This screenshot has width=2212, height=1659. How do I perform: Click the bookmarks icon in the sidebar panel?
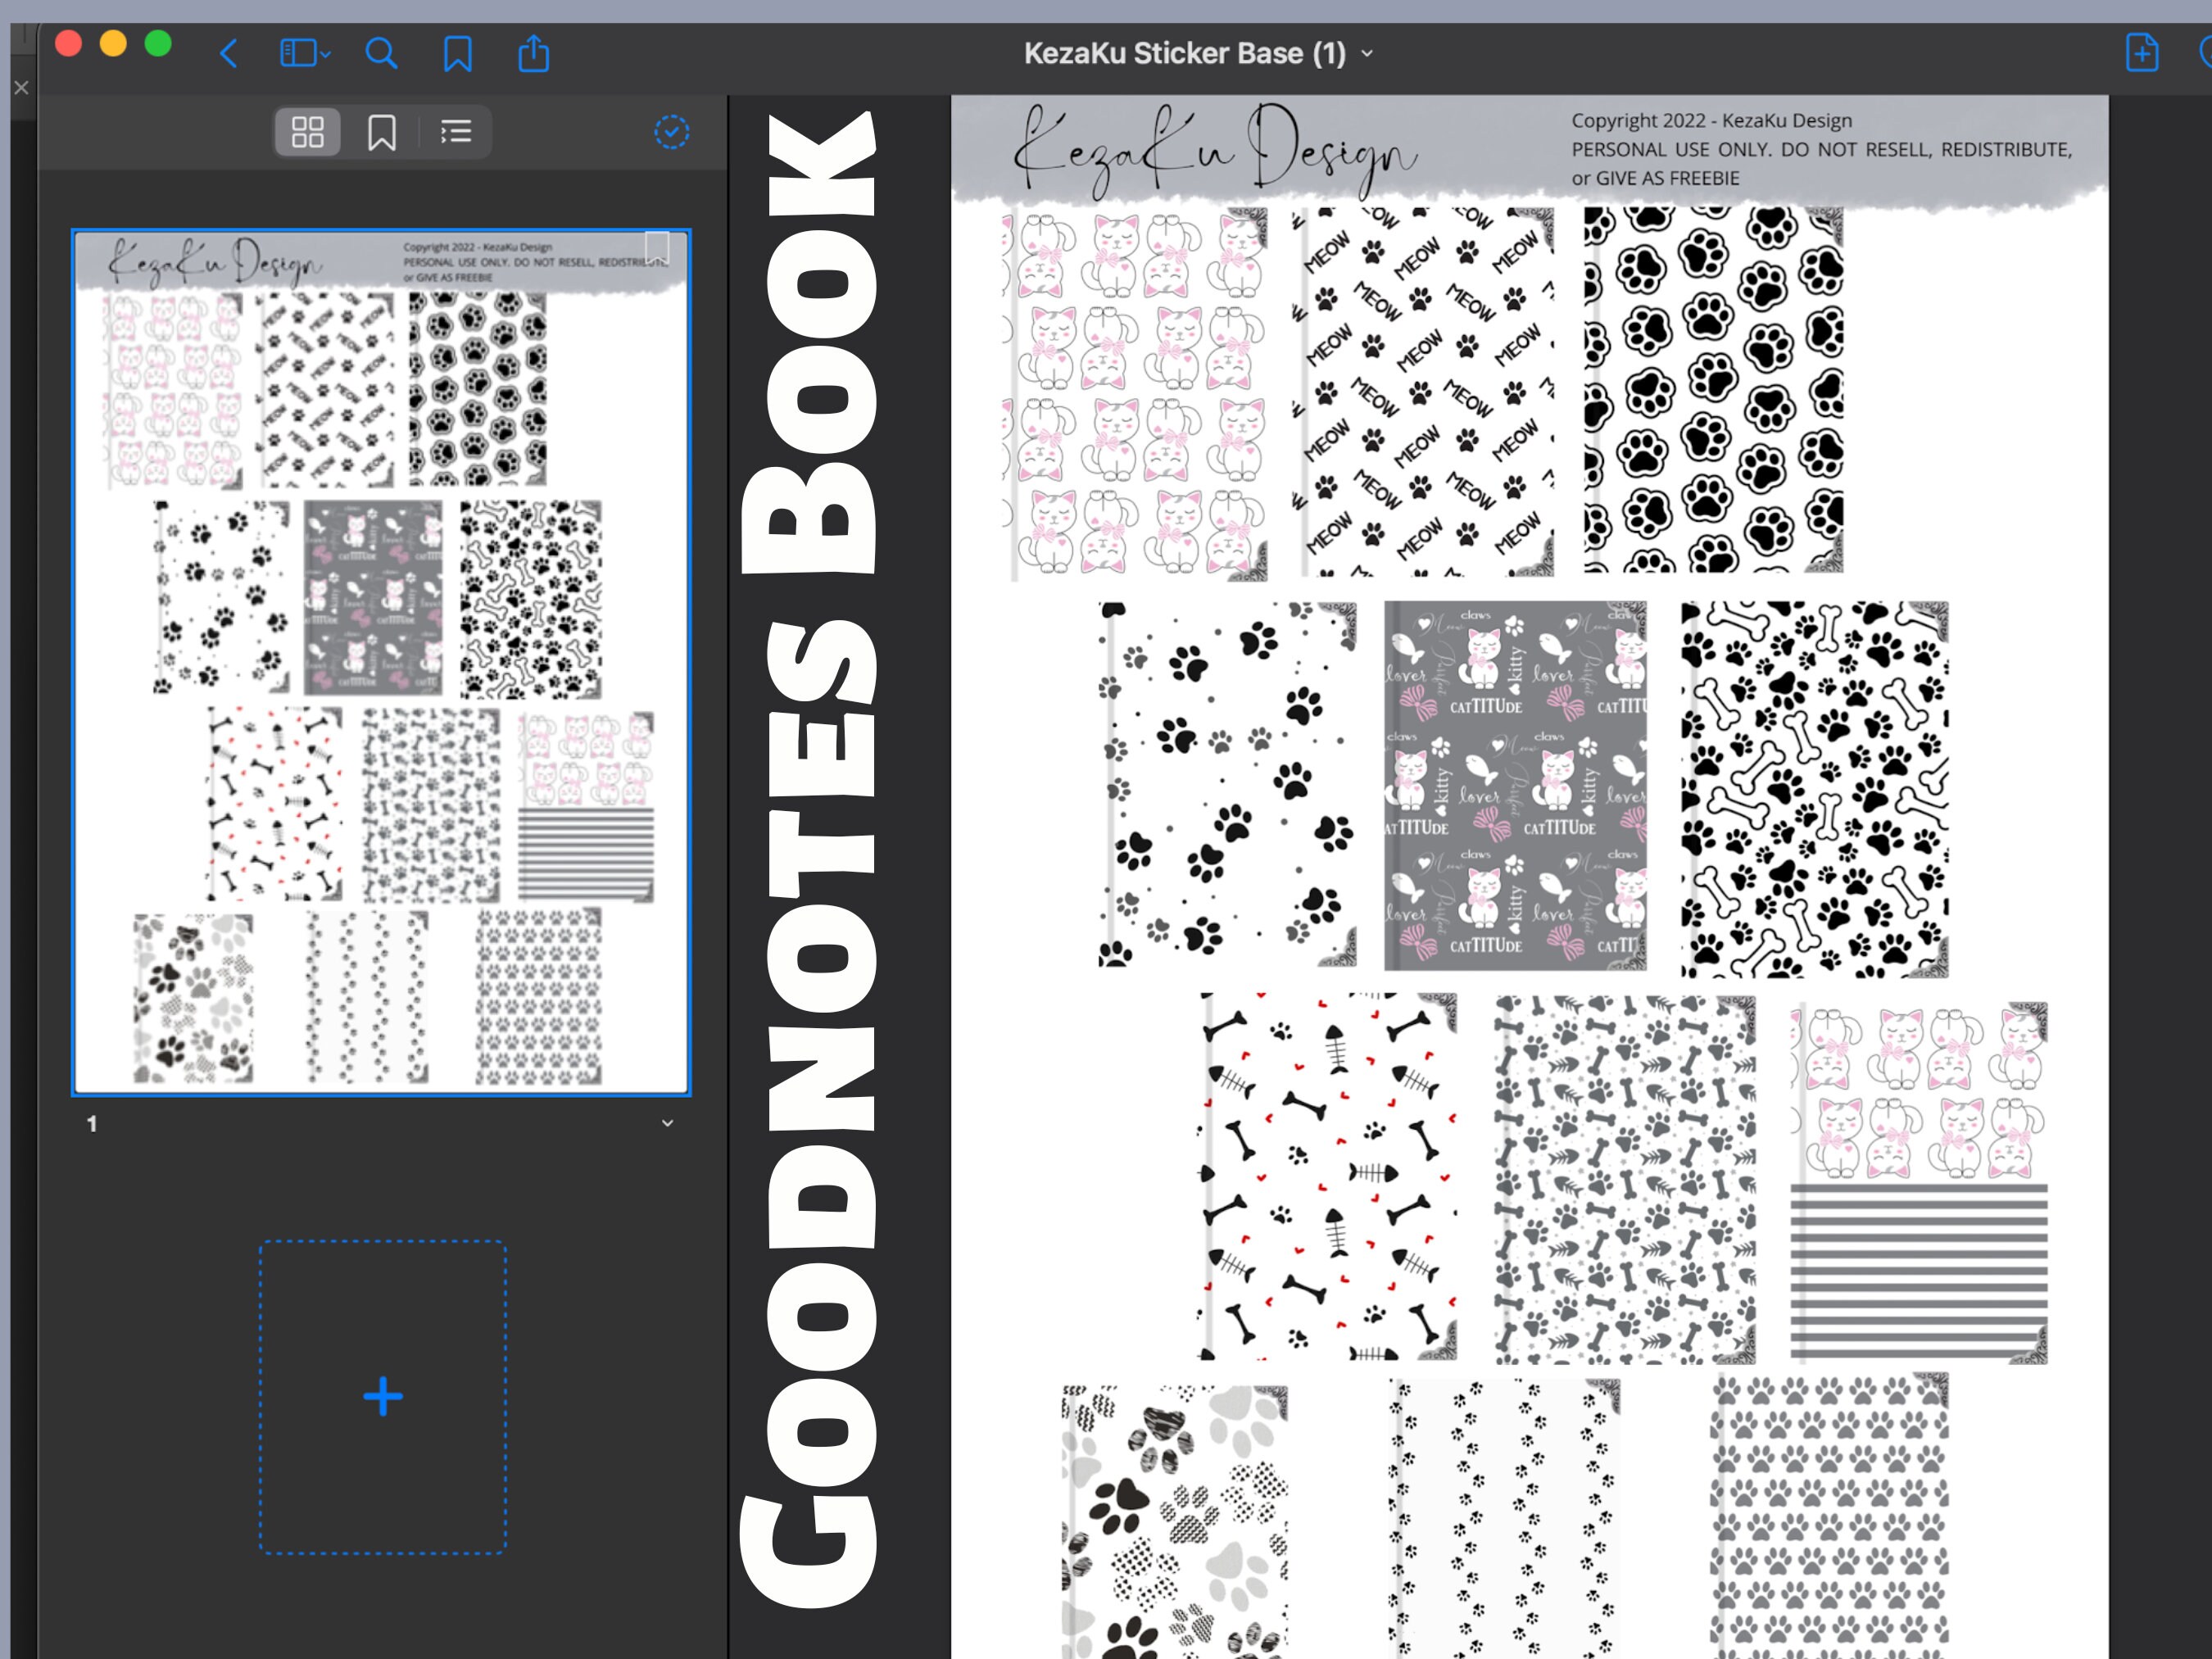point(382,131)
